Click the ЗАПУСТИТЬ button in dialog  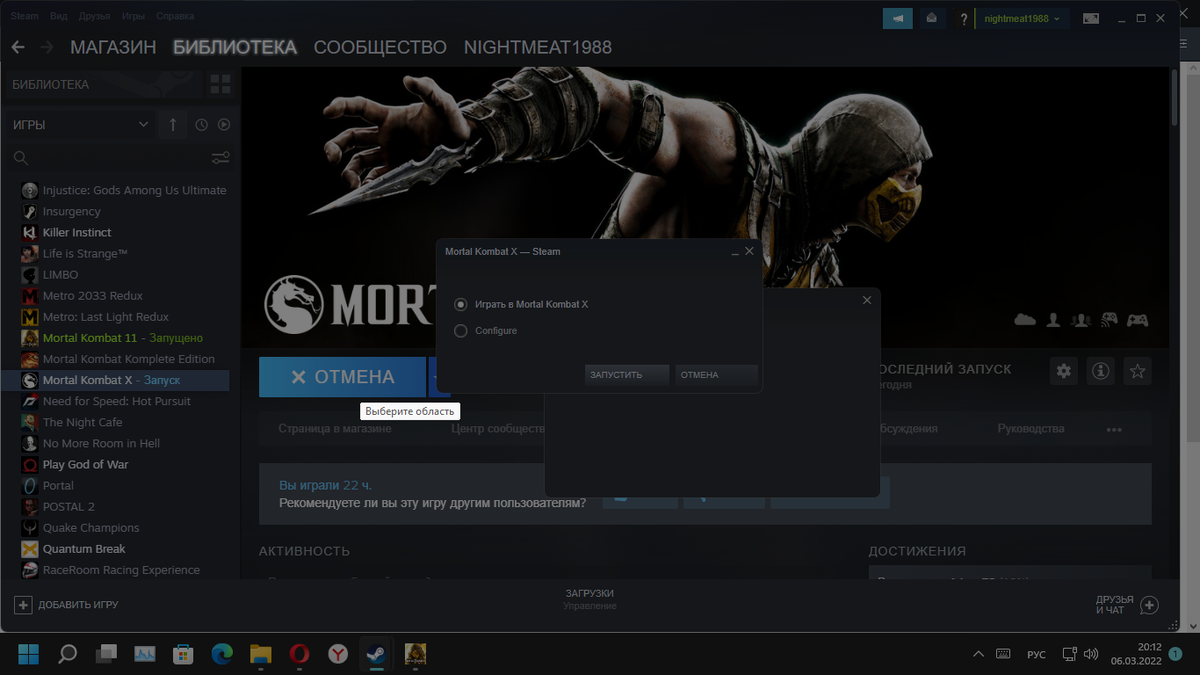pyautogui.click(x=627, y=375)
